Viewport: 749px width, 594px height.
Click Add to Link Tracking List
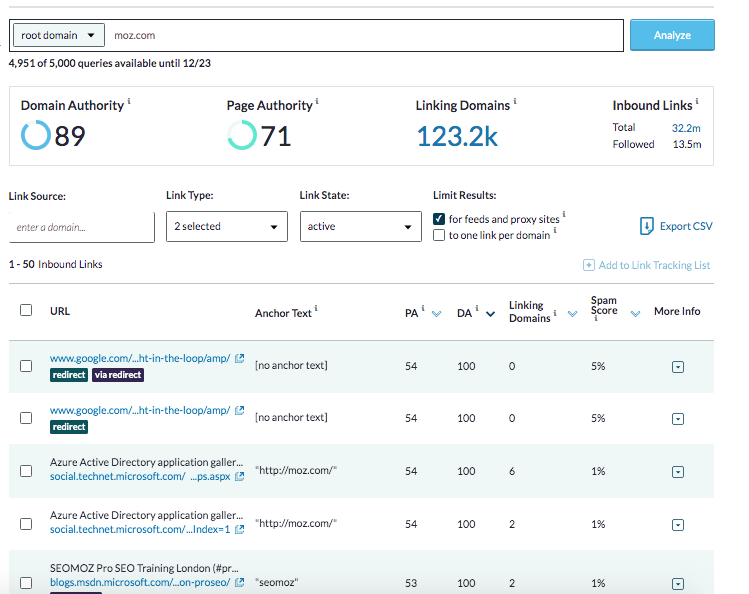tap(654, 265)
